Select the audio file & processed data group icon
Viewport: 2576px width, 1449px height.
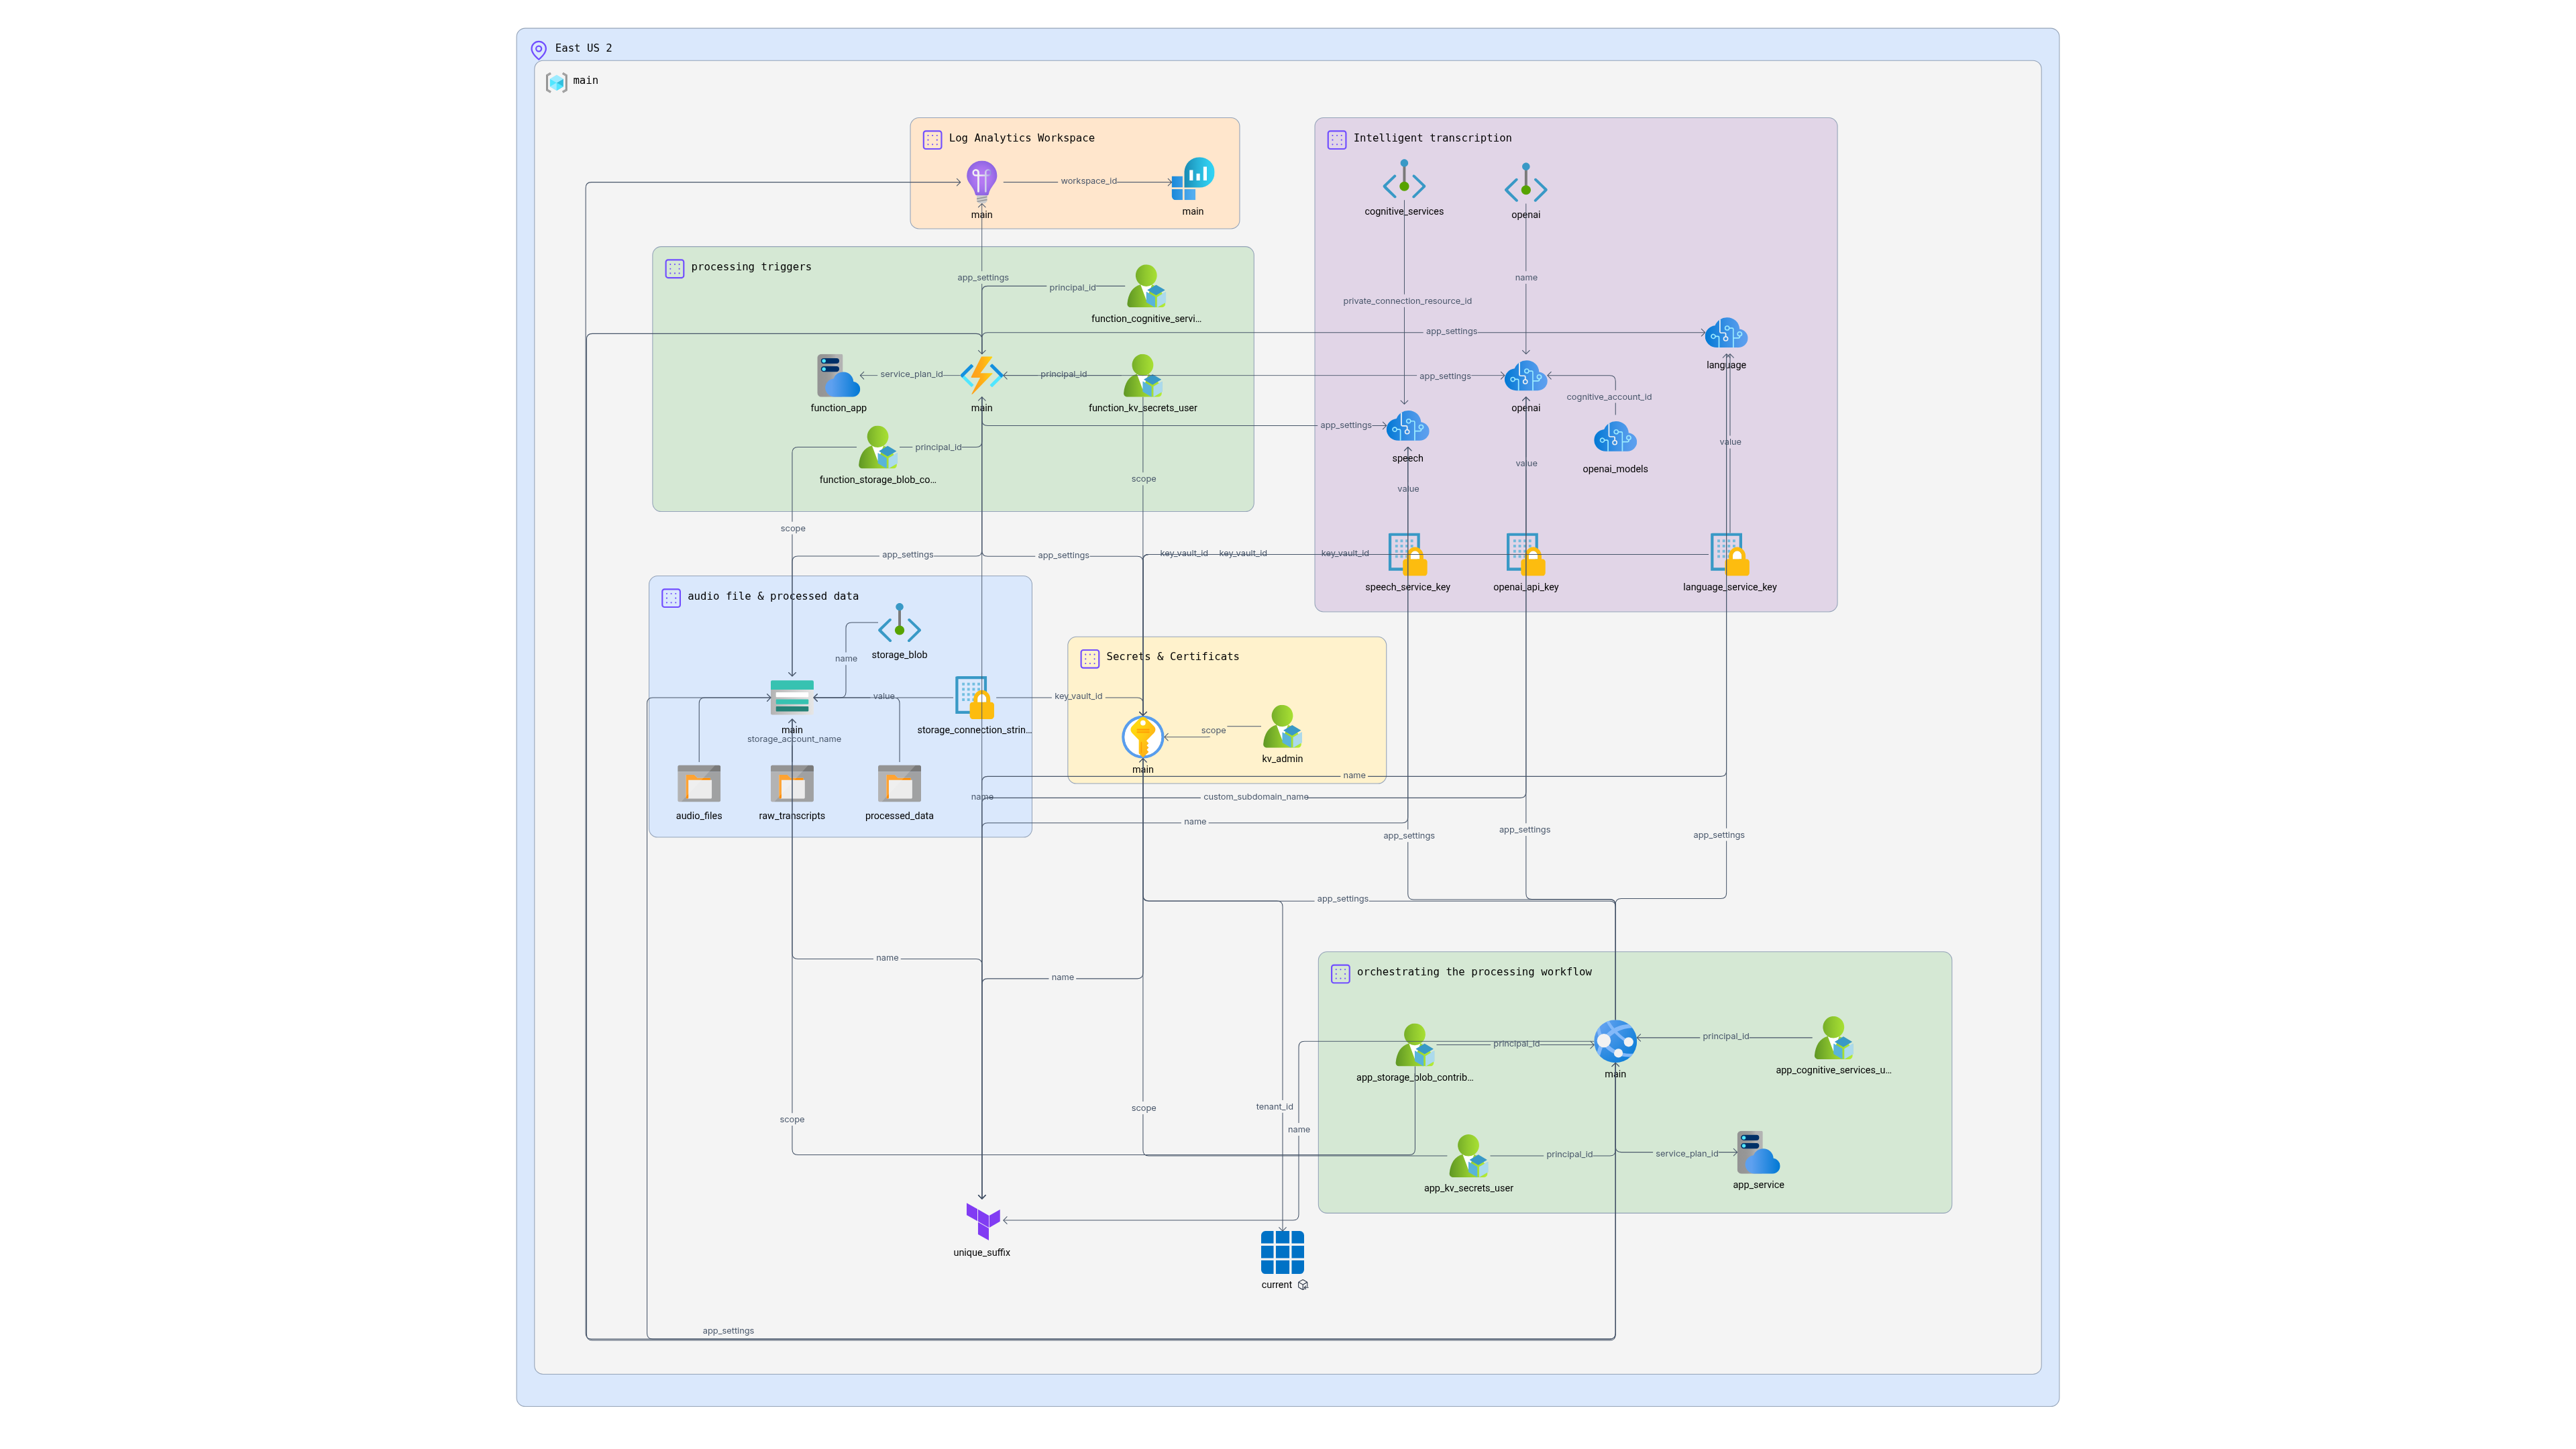pyautogui.click(x=670, y=598)
